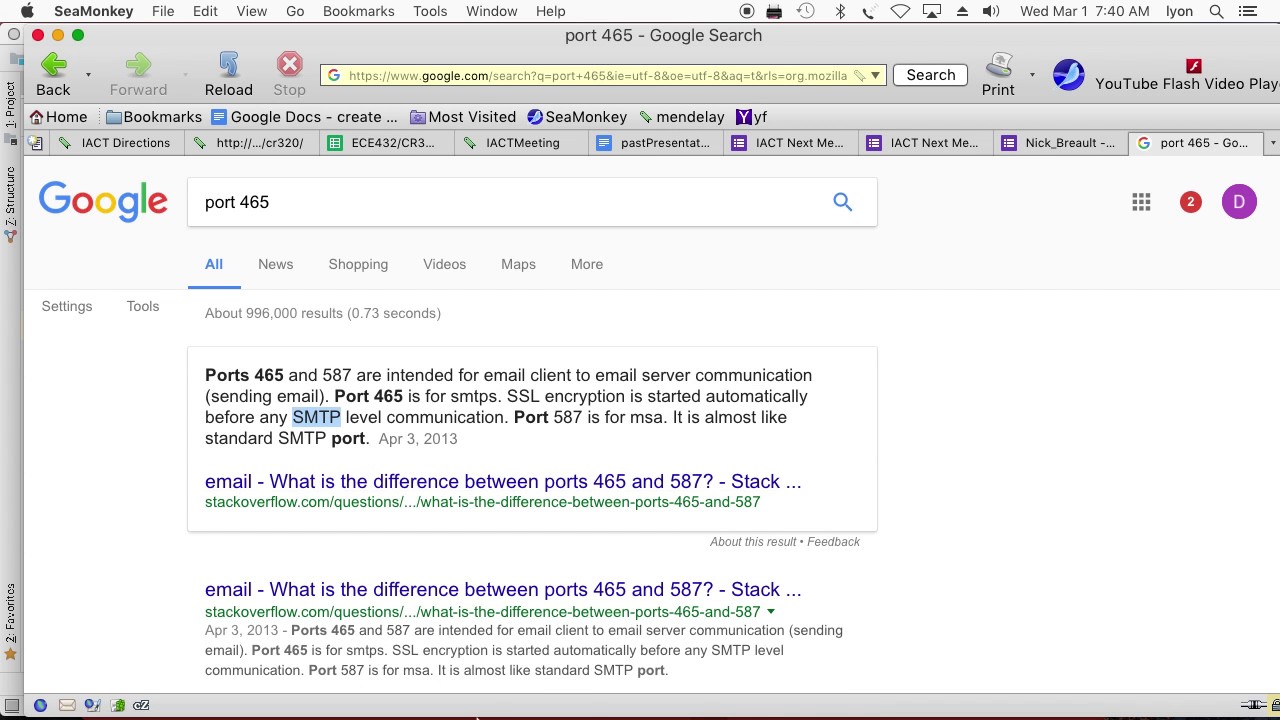This screenshot has width=1280, height=720.
Task: Open Address Book from status bar
Action: (117, 705)
